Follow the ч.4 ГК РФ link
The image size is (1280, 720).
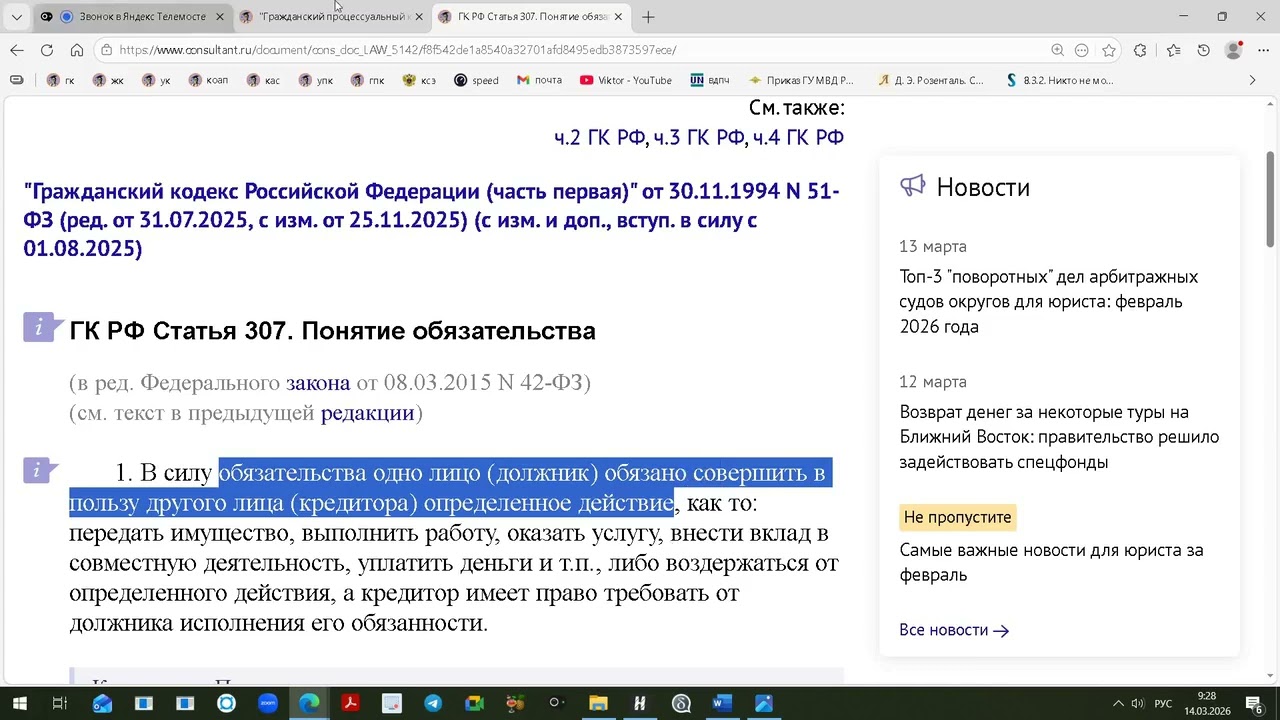(798, 137)
